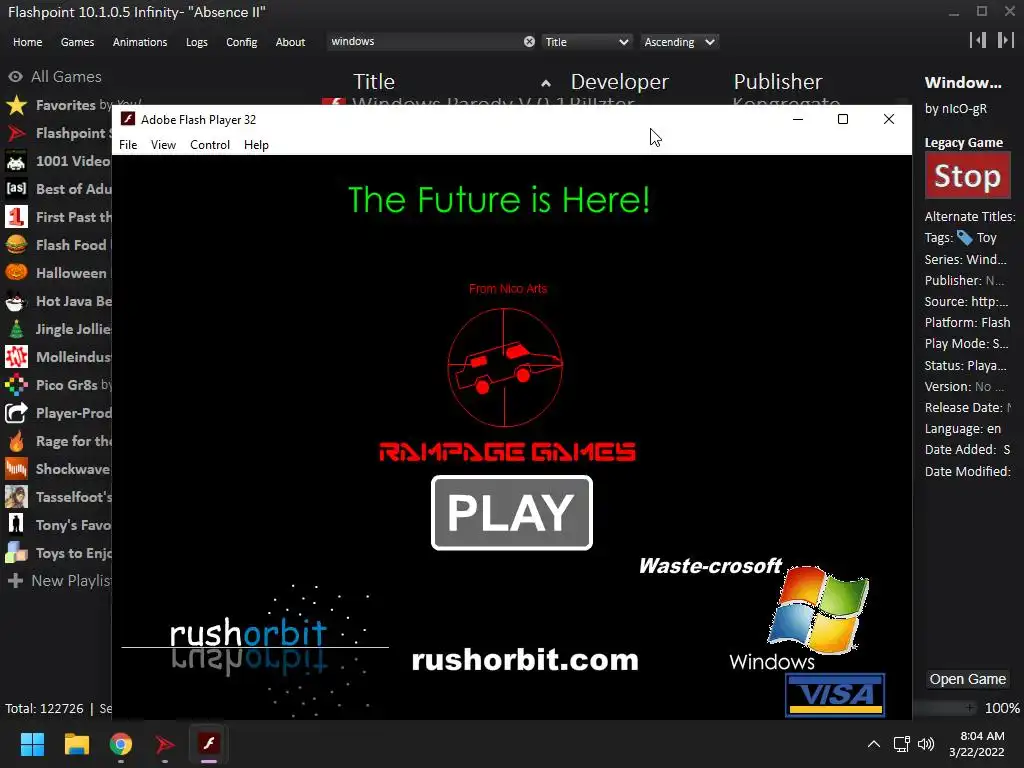Open the View menu in Flash Player

163,145
